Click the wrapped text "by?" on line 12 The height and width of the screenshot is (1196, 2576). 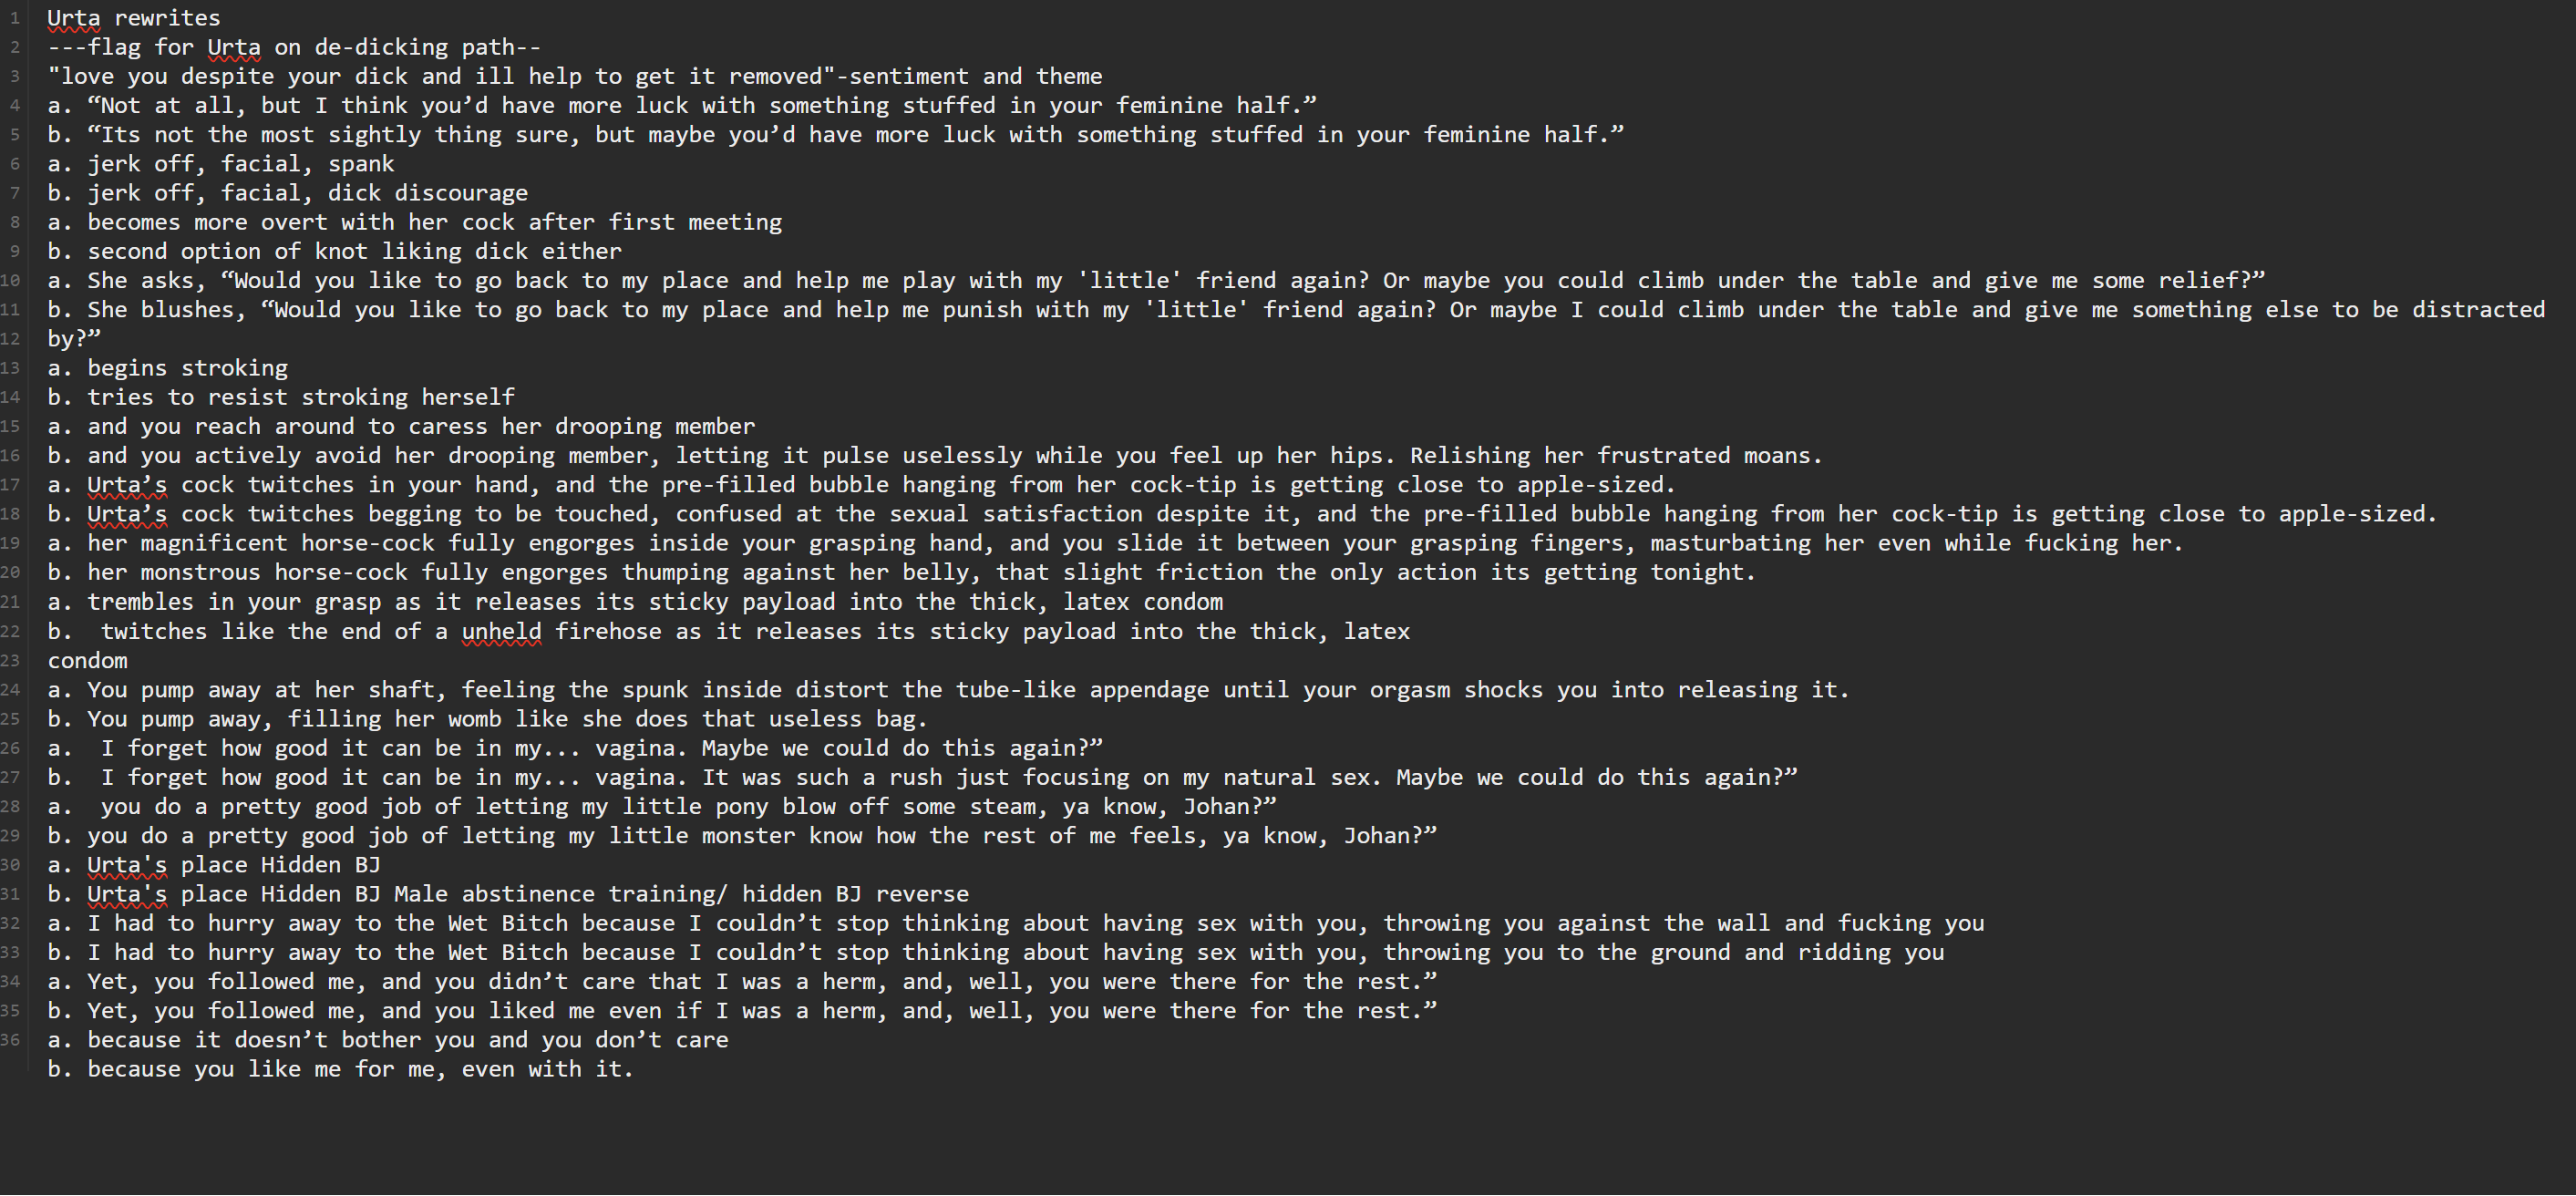click(x=73, y=339)
